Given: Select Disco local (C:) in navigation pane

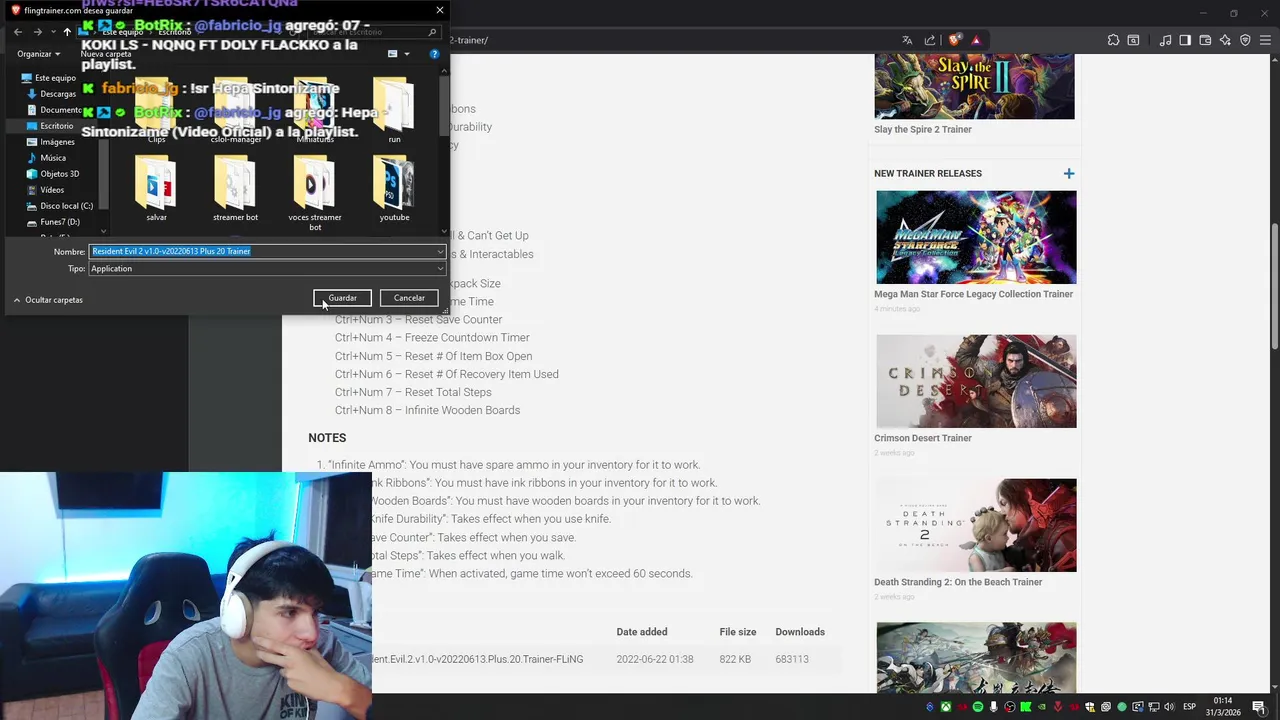Looking at the screenshot, I should 60,206.
